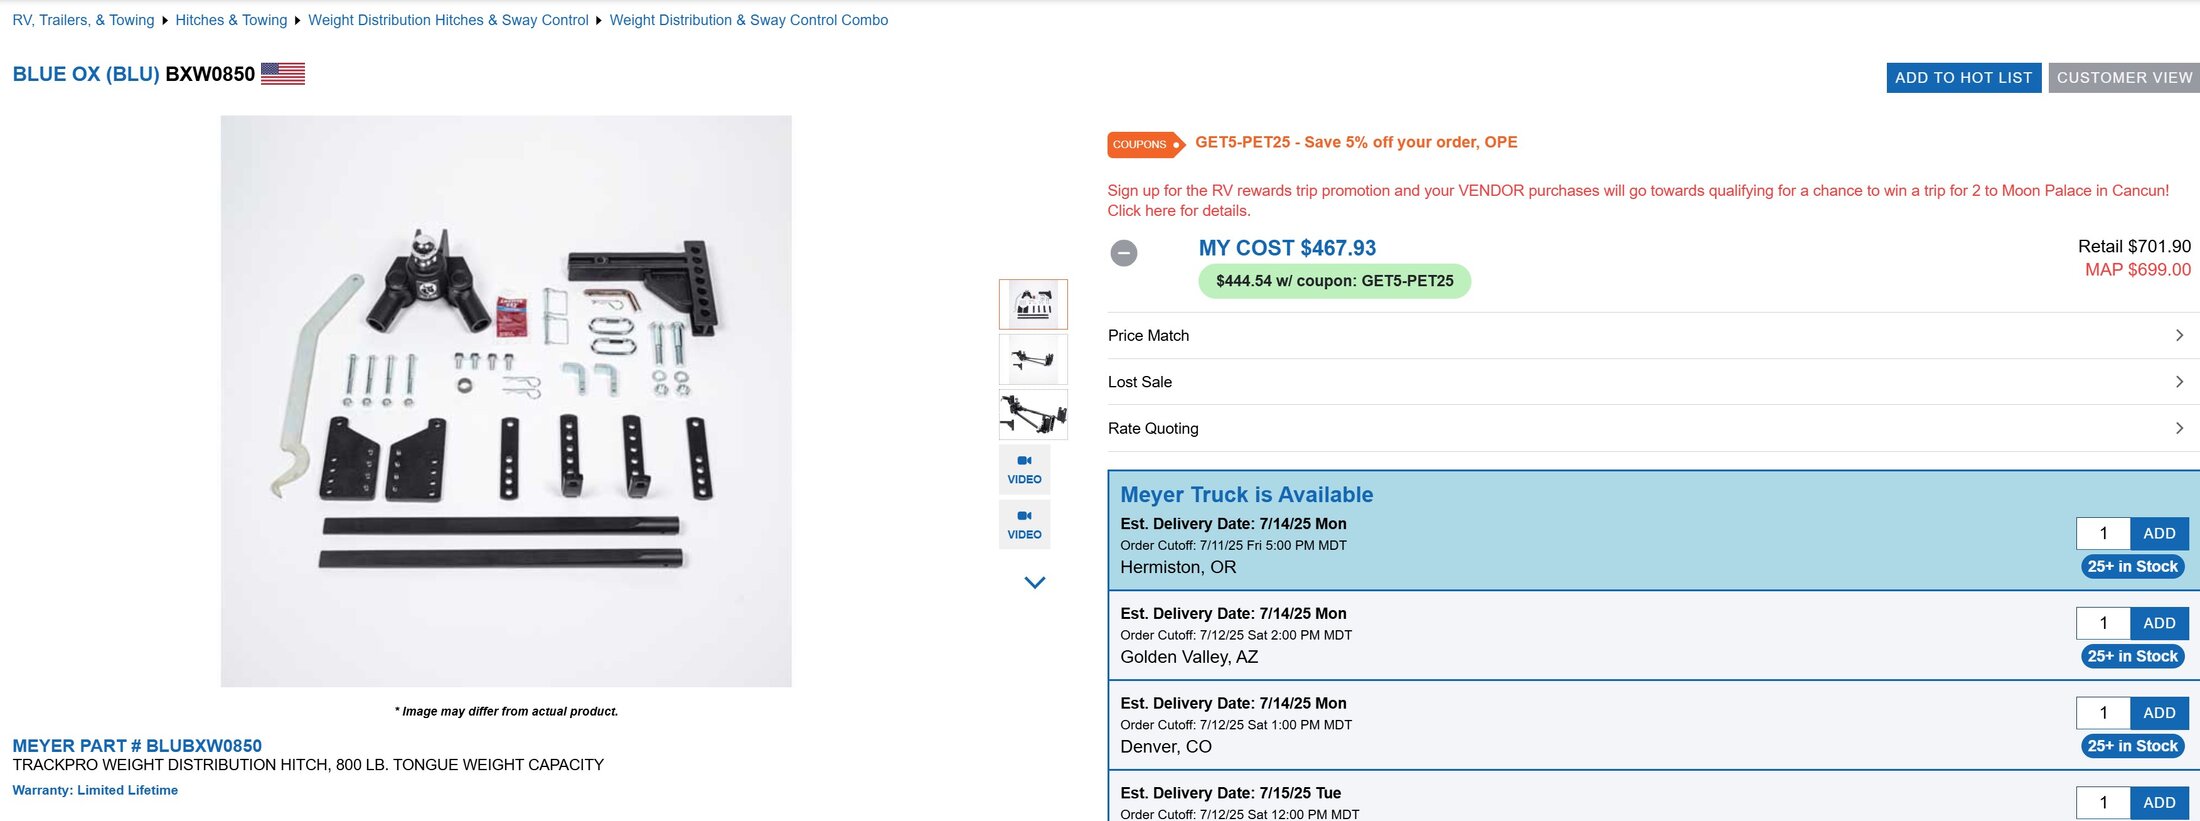Click the orange COUPONS tag icon
Image resolution: width=2200 pixels, height=821 pixels.
[x=1144, y=144]
